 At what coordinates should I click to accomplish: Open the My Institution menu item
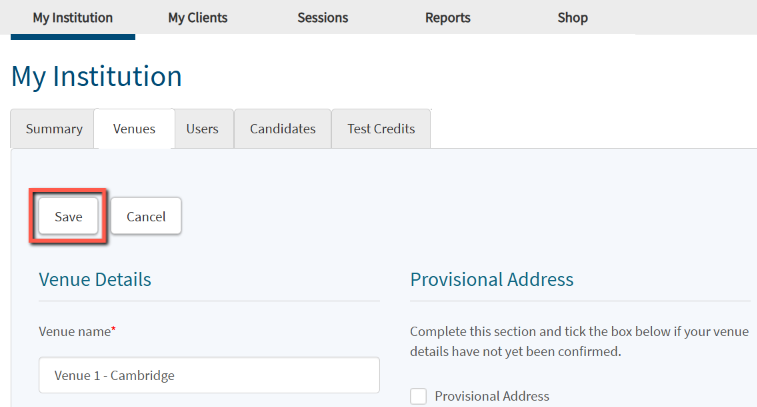coord(73,18)
